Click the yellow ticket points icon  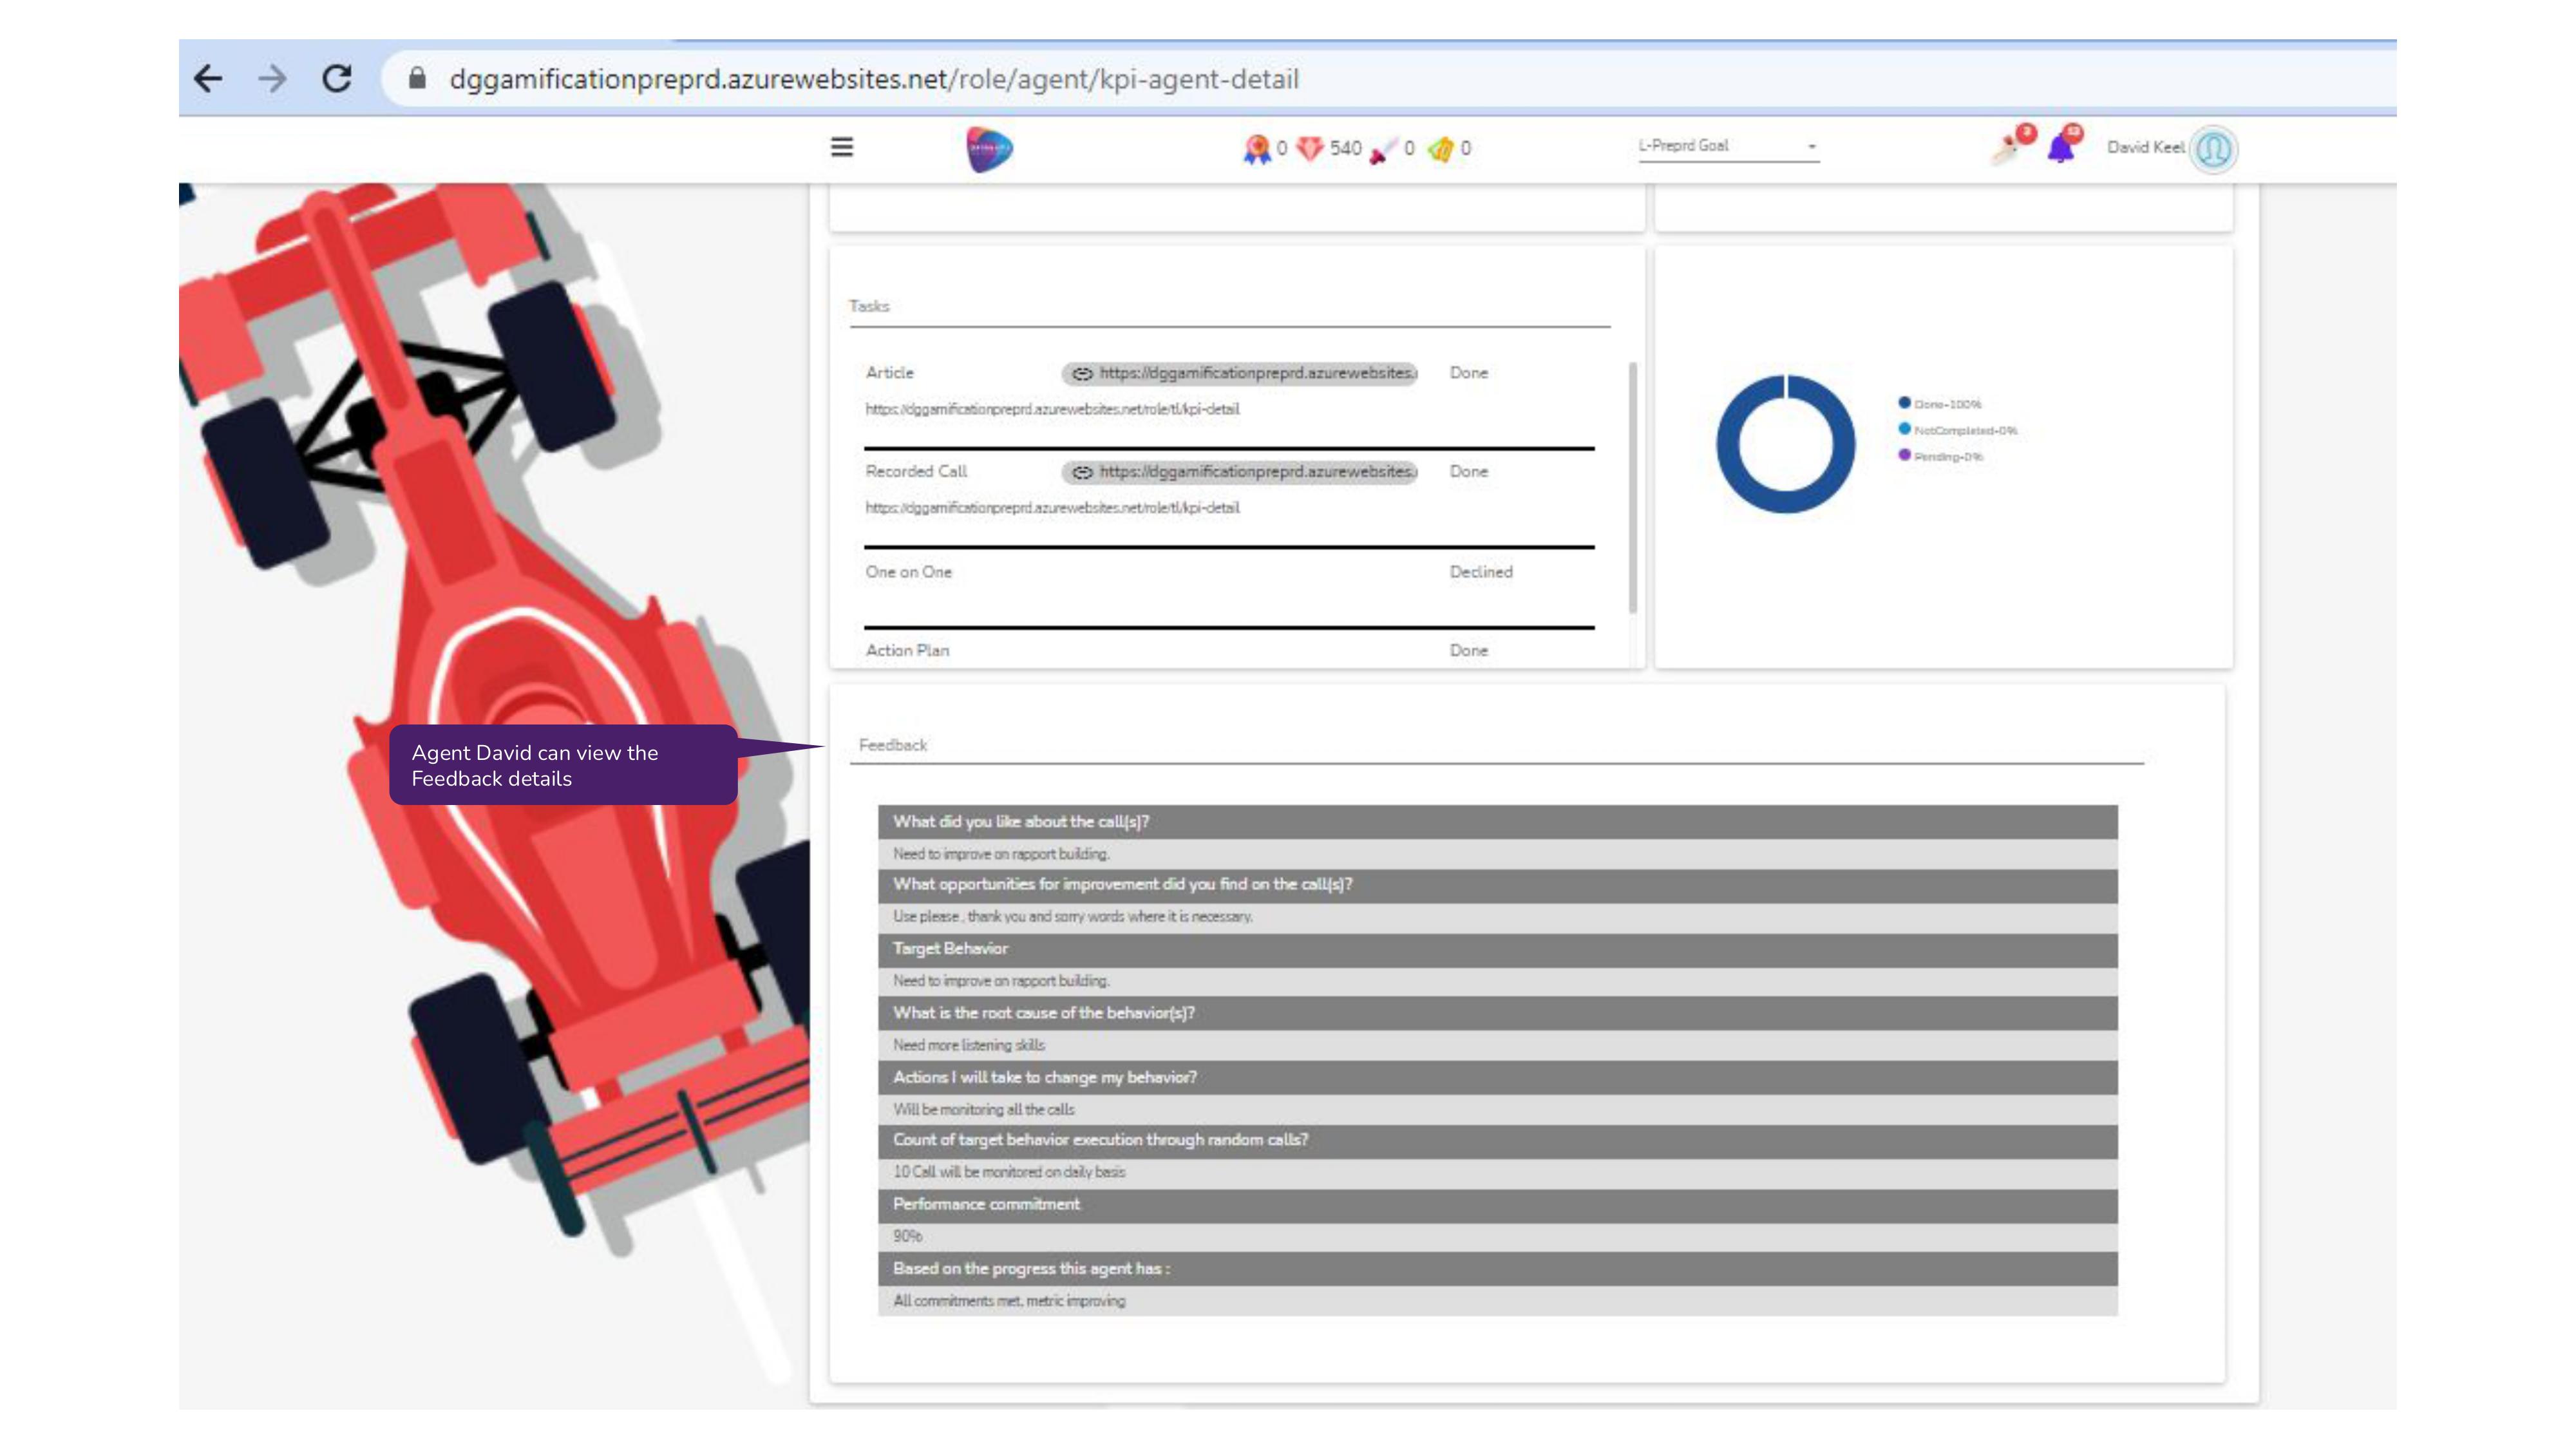click(x=1440, y=149)
